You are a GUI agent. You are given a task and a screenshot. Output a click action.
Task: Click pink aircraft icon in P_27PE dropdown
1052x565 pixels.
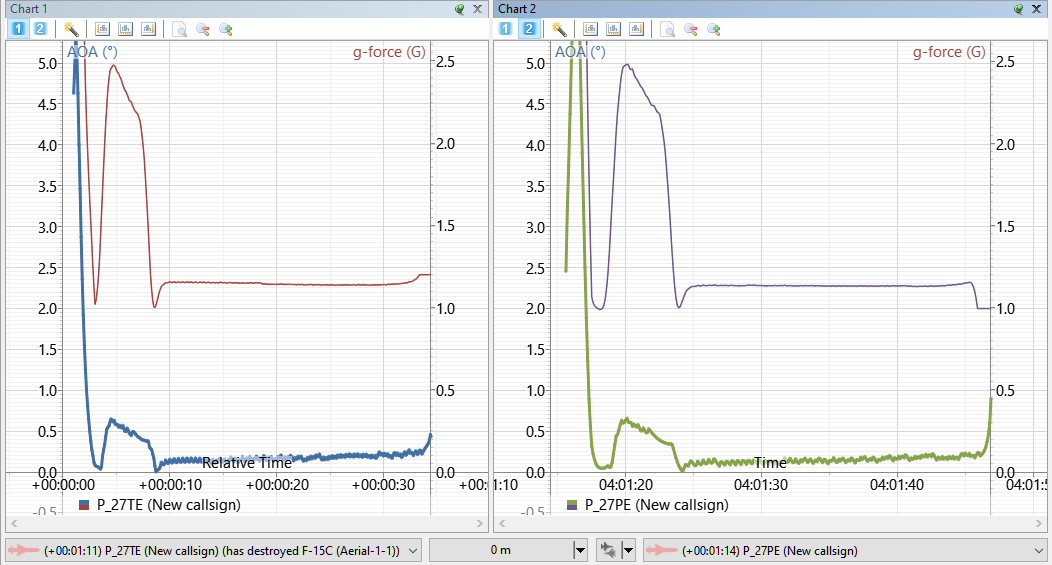(662, 550)
